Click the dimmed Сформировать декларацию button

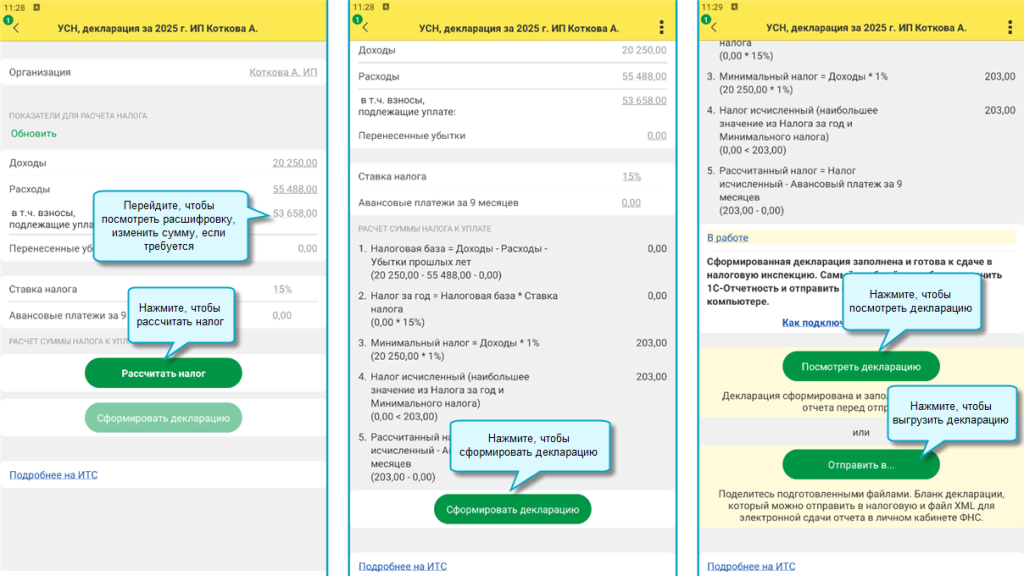[x=163, y=418]
